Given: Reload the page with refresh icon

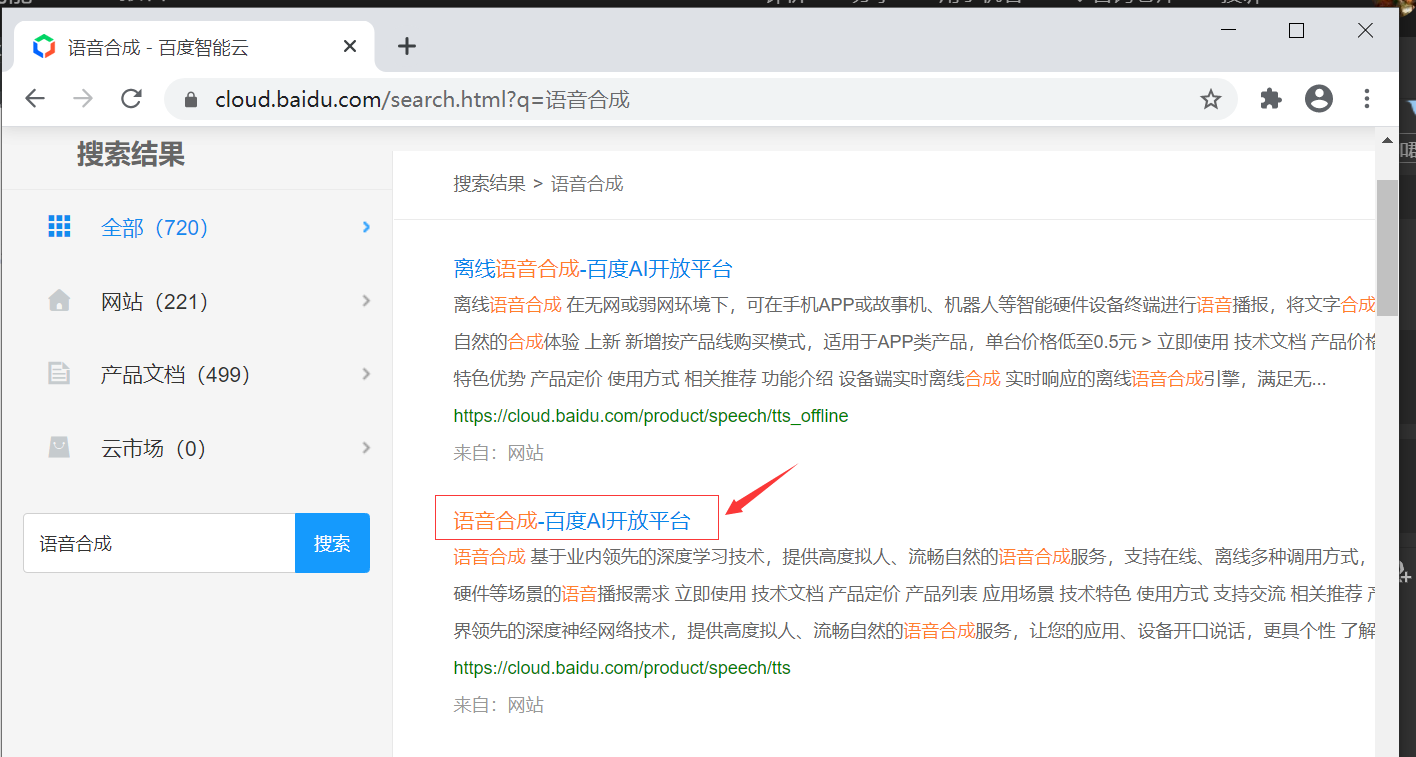Looking at the screenshot, I should click(131, 98).
